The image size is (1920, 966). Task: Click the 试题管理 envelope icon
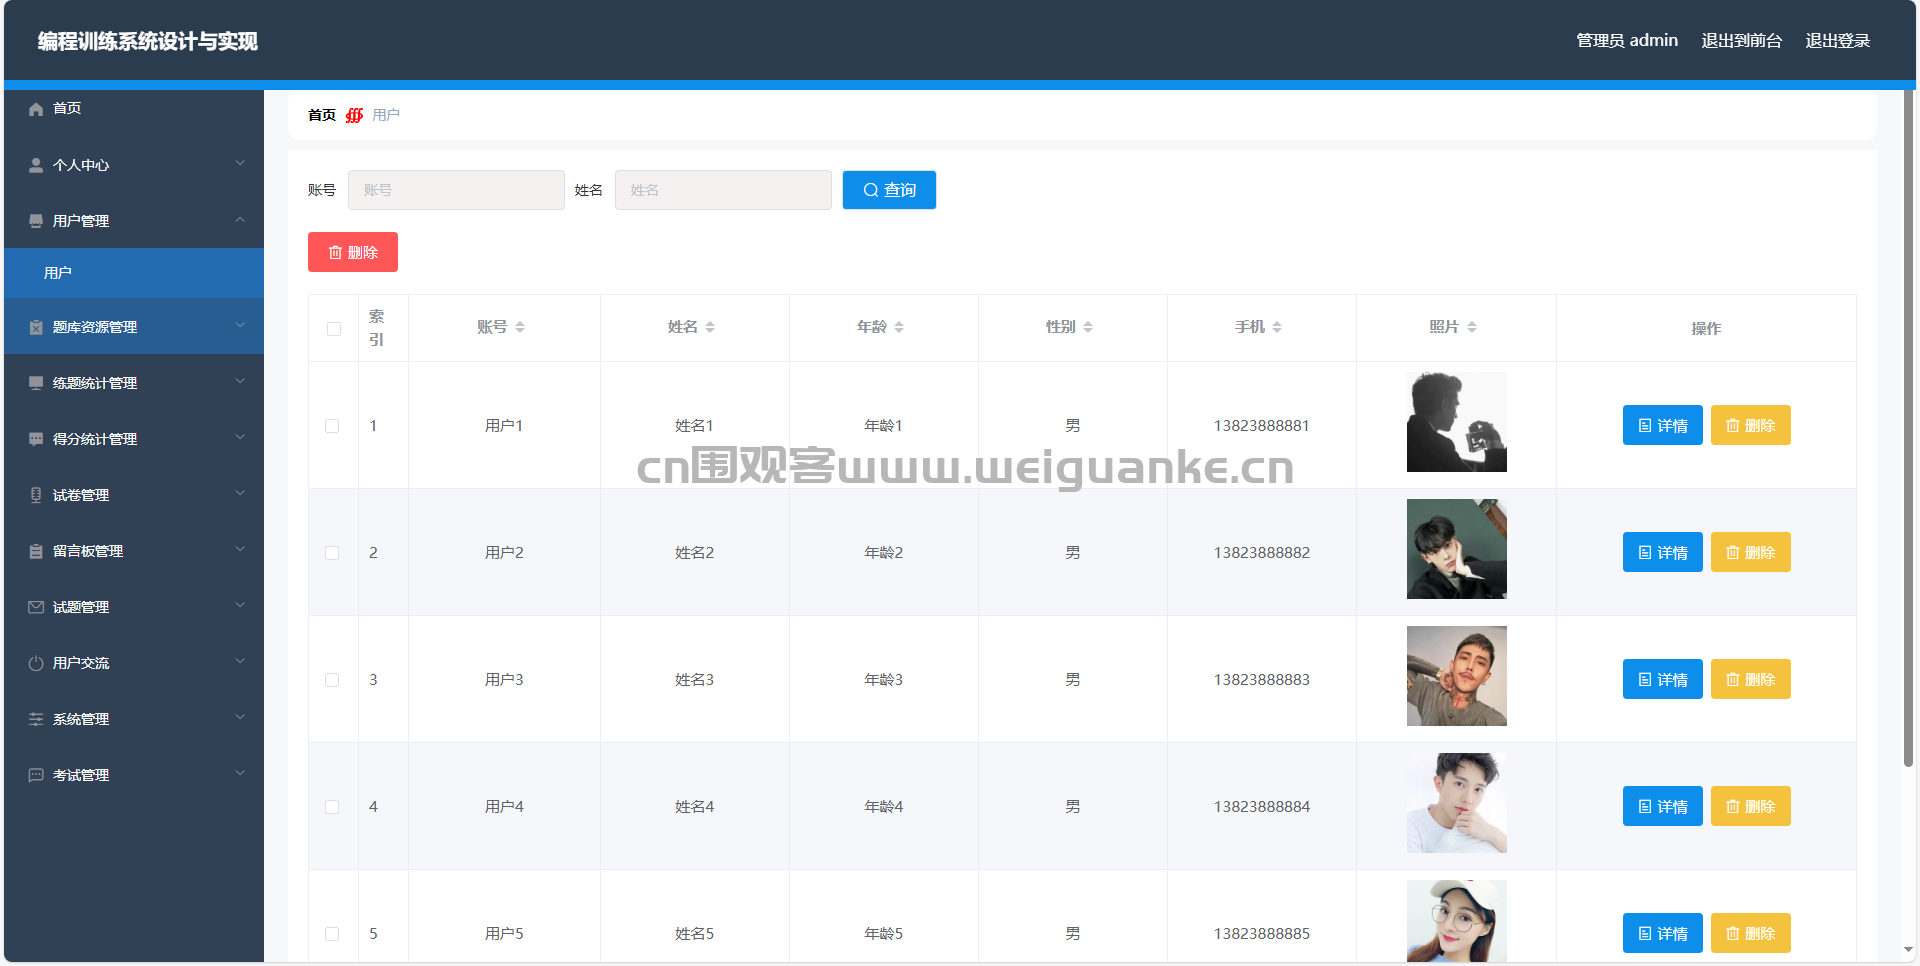pyautogui.click(x=36, y=607)
